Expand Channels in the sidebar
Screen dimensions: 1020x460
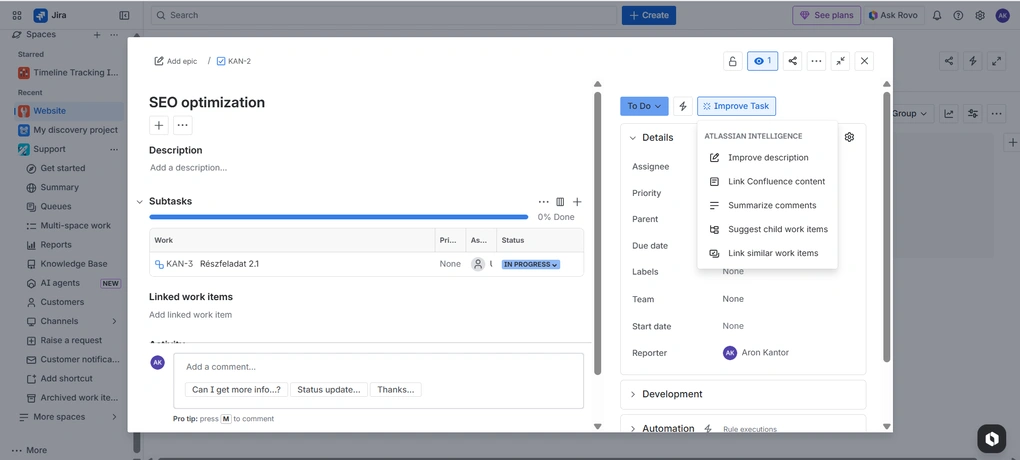point(114,321)
